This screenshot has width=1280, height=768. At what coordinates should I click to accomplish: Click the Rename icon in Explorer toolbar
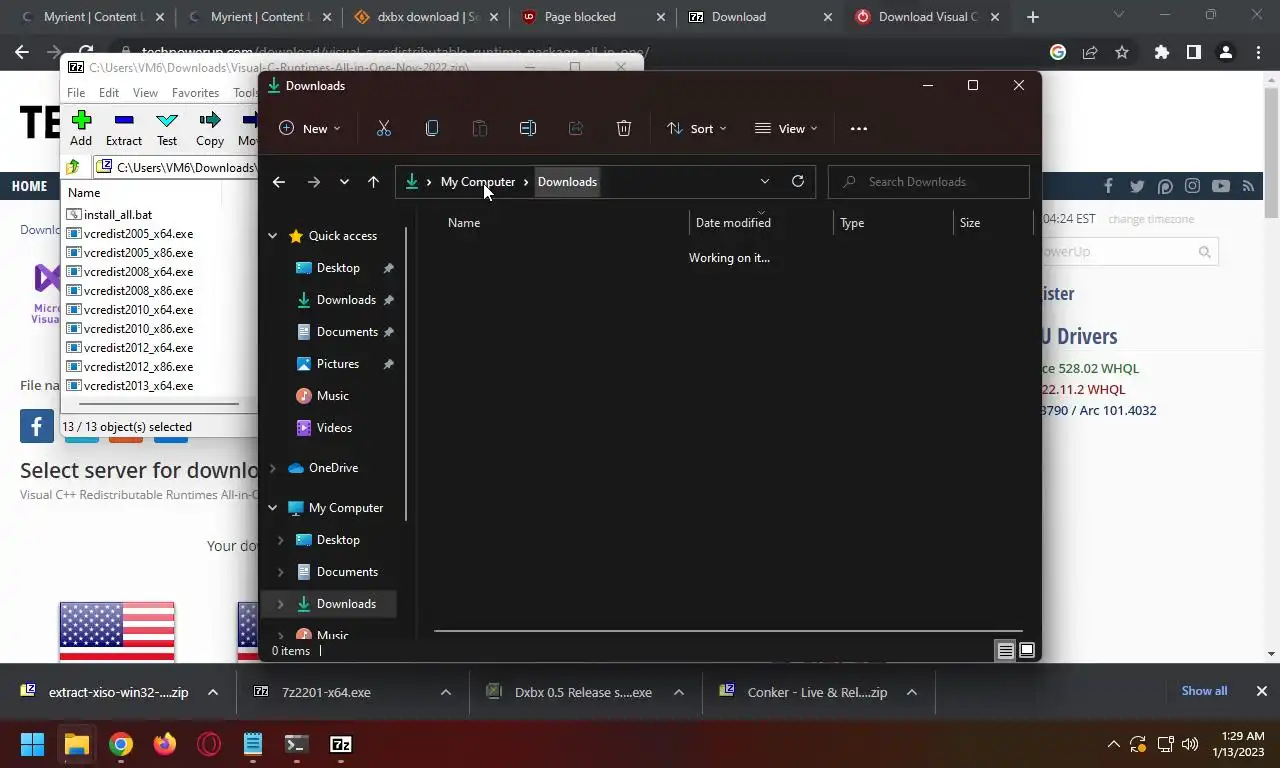tap(528, 128)
